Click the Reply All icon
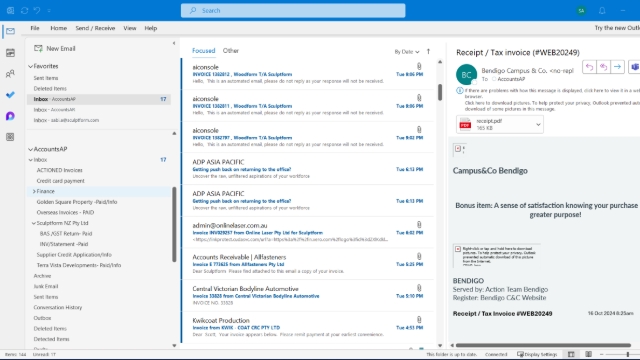 pos(603,67)
